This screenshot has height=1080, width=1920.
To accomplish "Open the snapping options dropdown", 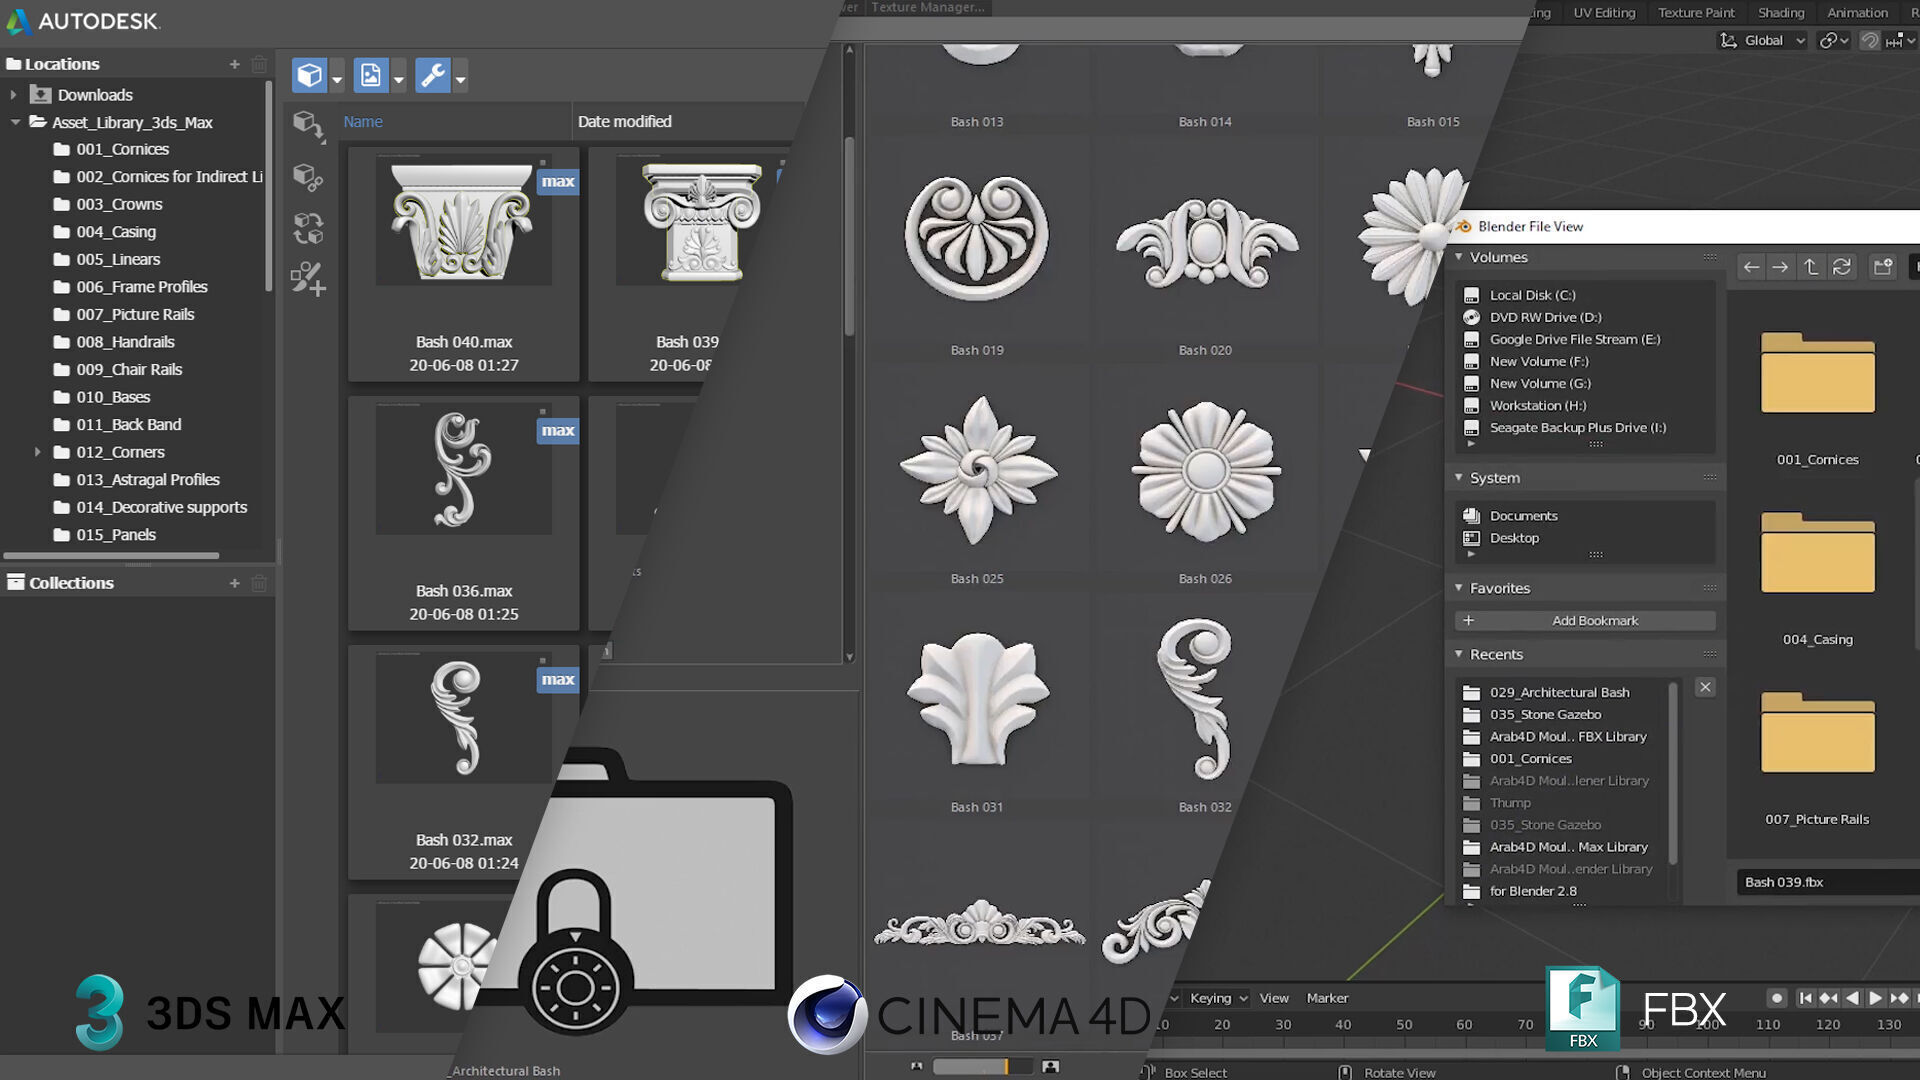I will click(1900, 41).
